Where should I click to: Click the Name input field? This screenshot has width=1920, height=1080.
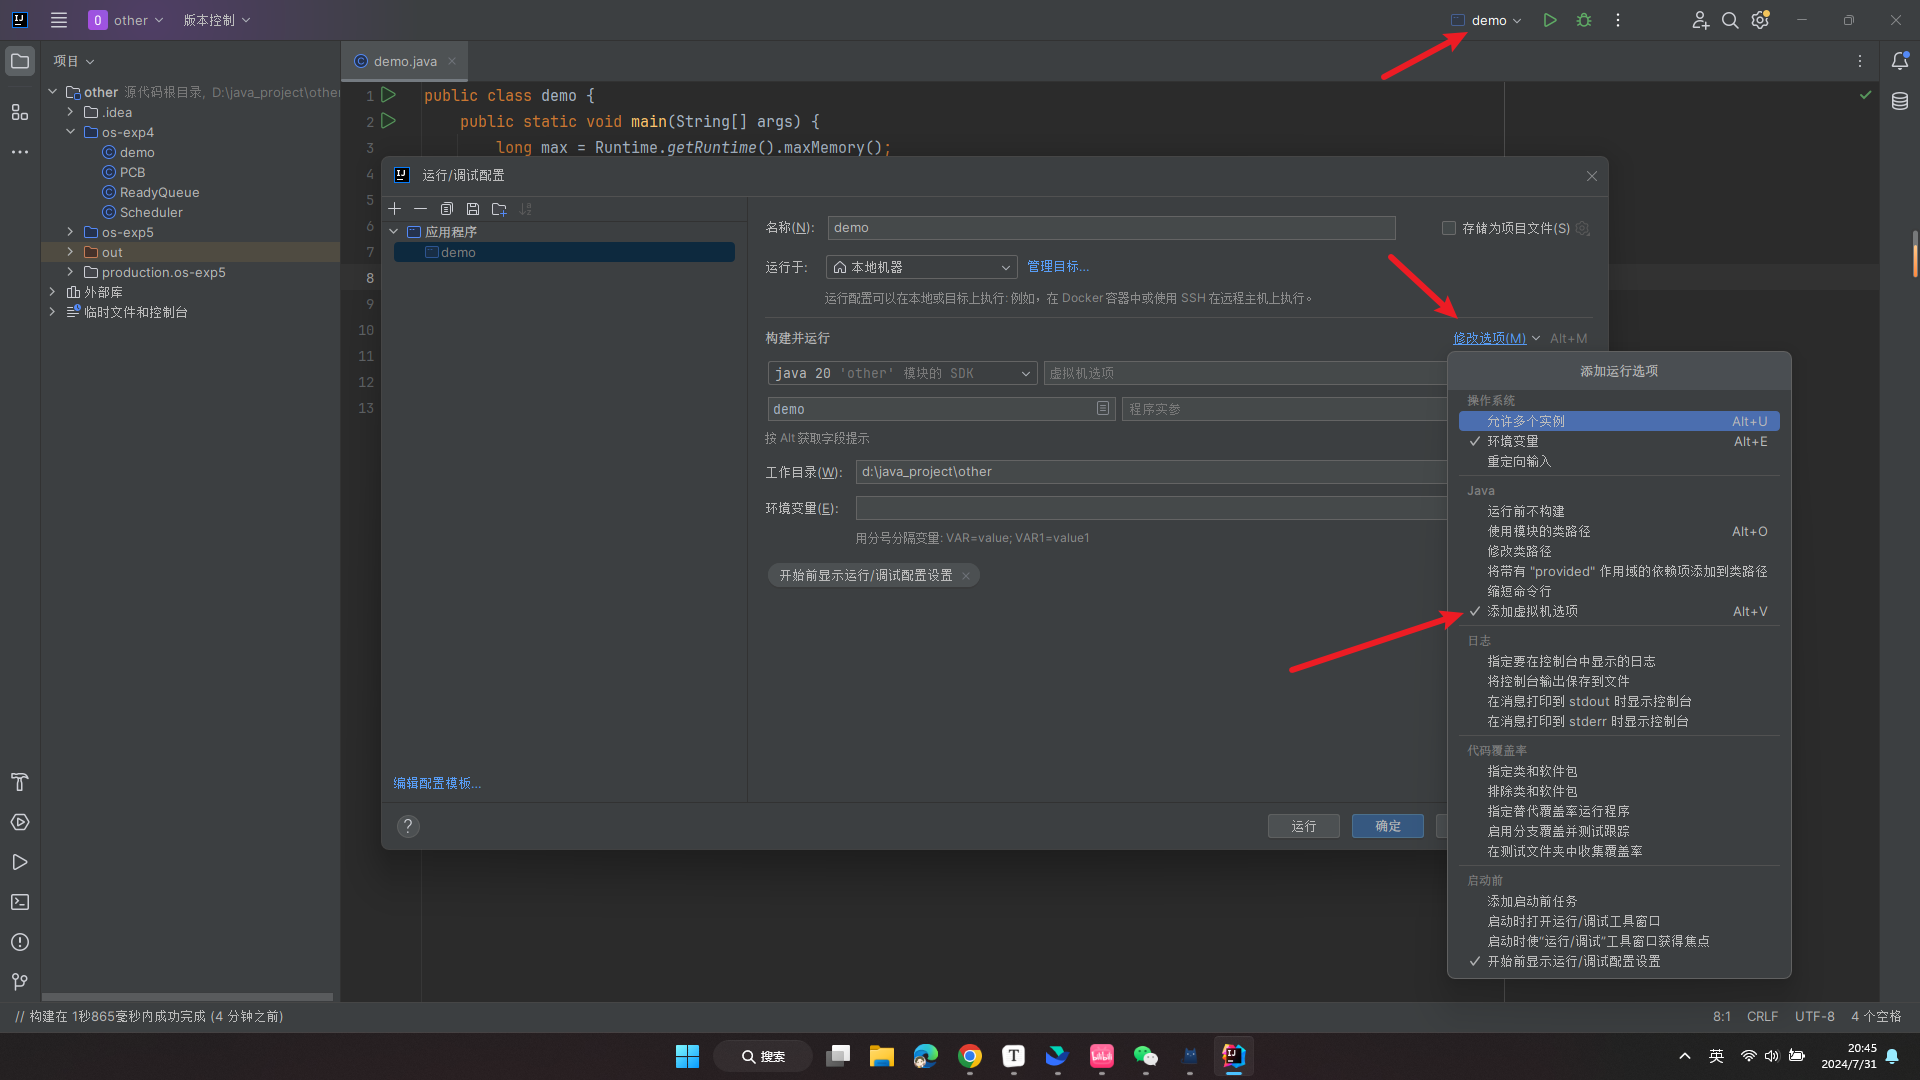(x=1111, y=228)
